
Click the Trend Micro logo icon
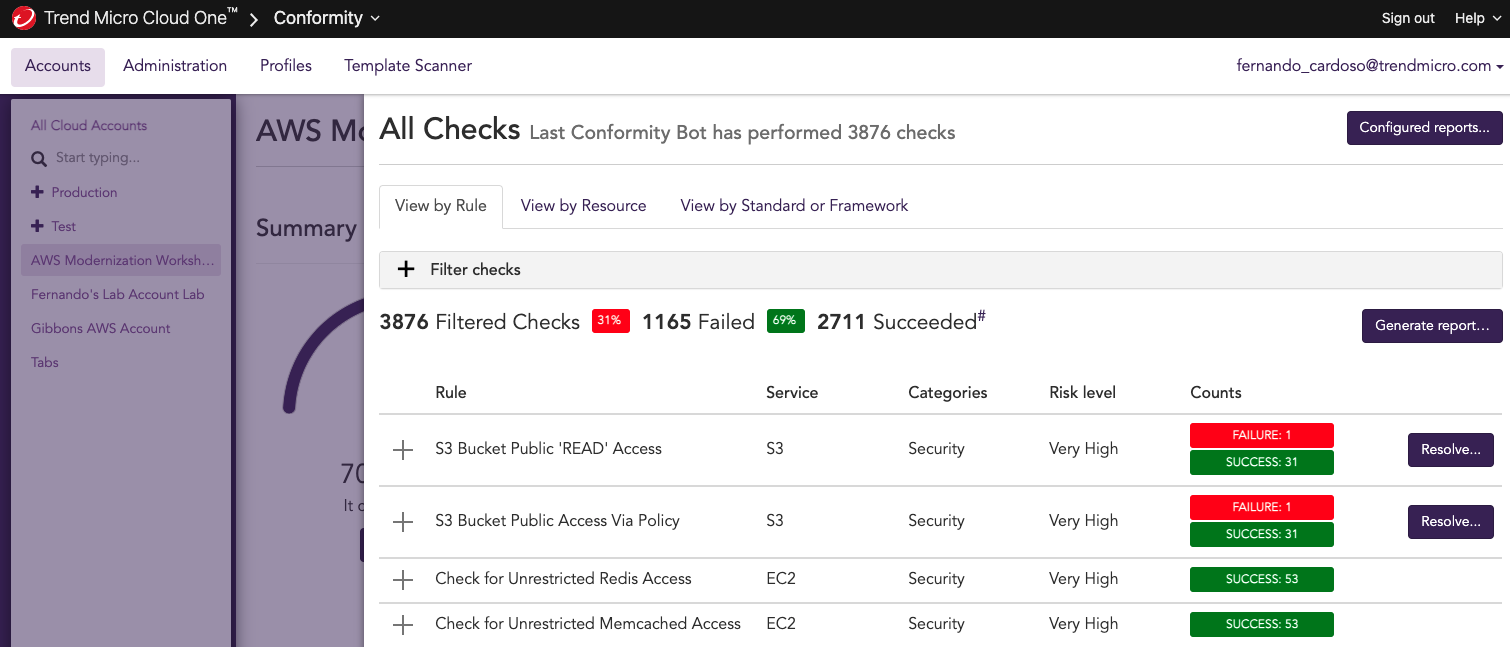click(x=24, y=19)
